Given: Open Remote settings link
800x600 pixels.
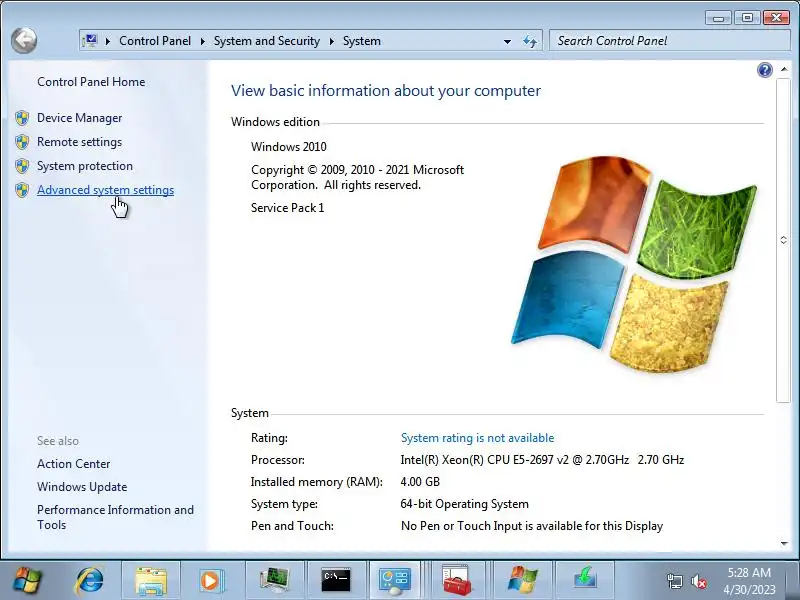Looking at the screenshot, I should click(x=80, y=142).
